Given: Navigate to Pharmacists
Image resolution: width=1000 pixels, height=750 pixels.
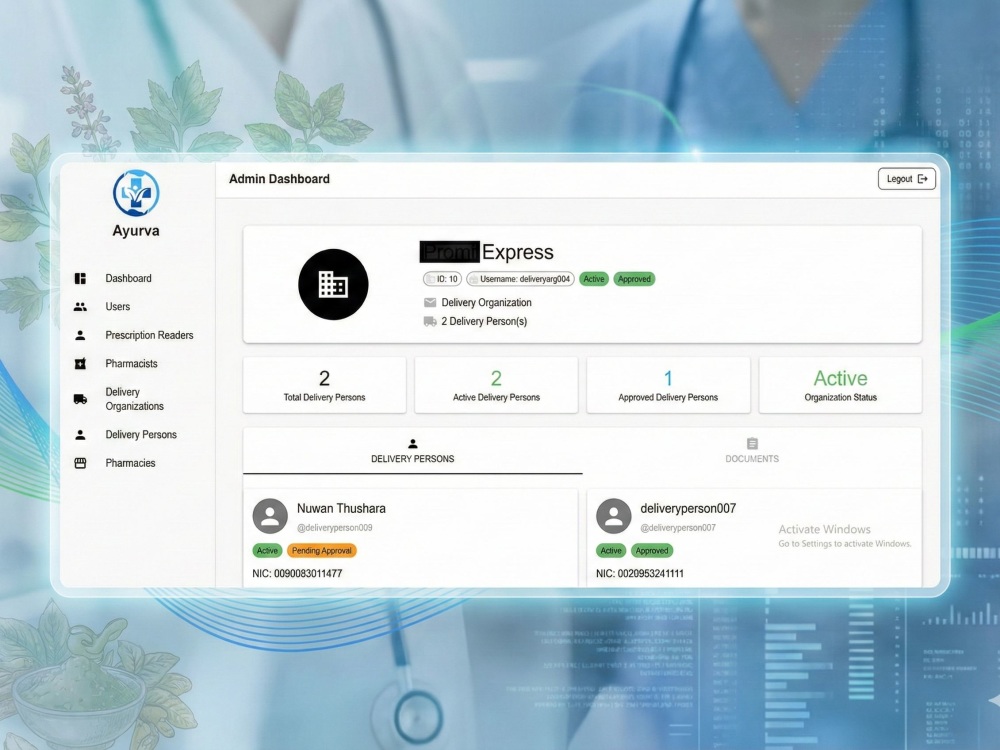Looking at the screenshot, I should (x=131, y=364).
